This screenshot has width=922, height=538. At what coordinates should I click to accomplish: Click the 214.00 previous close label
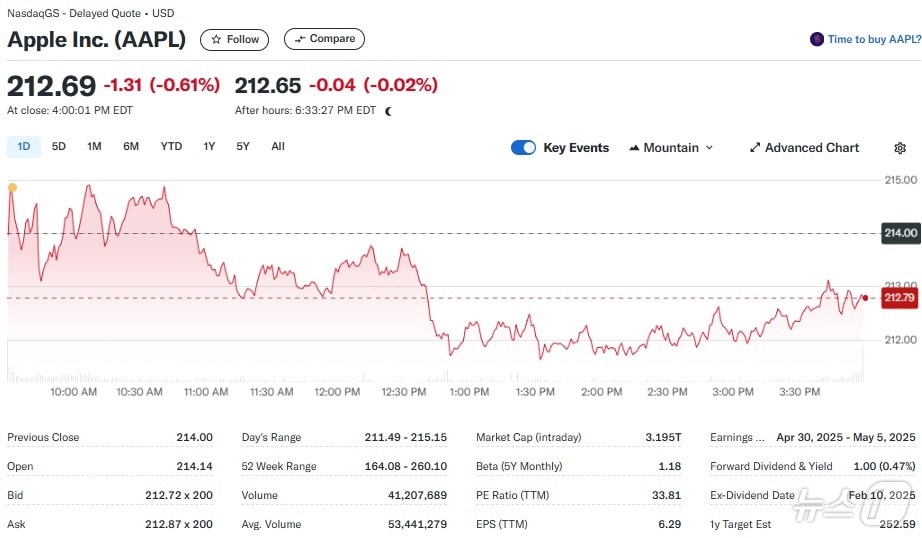tap(899, 233)
